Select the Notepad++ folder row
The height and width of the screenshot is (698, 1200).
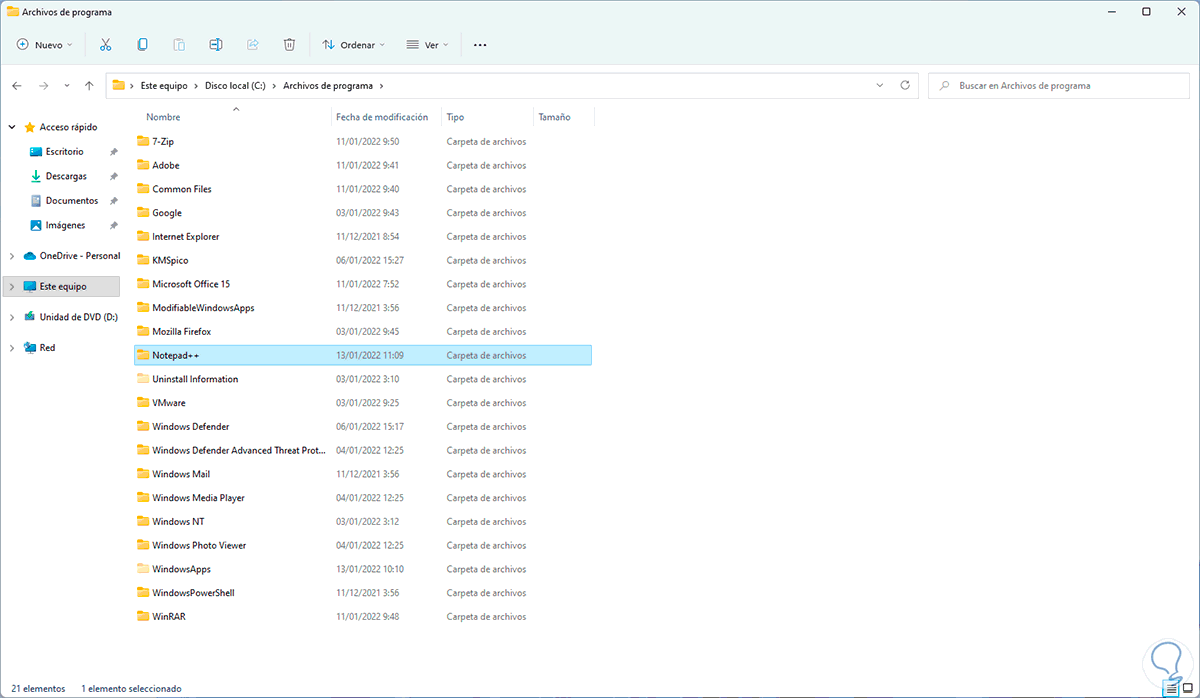click(x=363, y=355)
